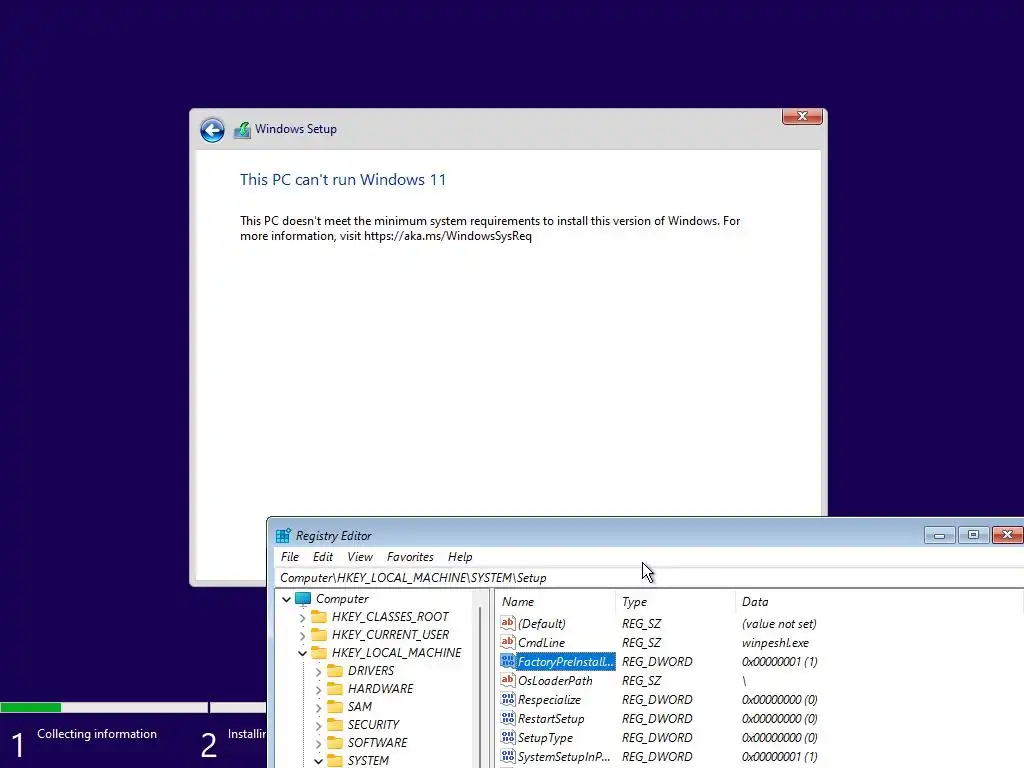Click the DWORD icon beside SetupType

(x=507, y=737)
